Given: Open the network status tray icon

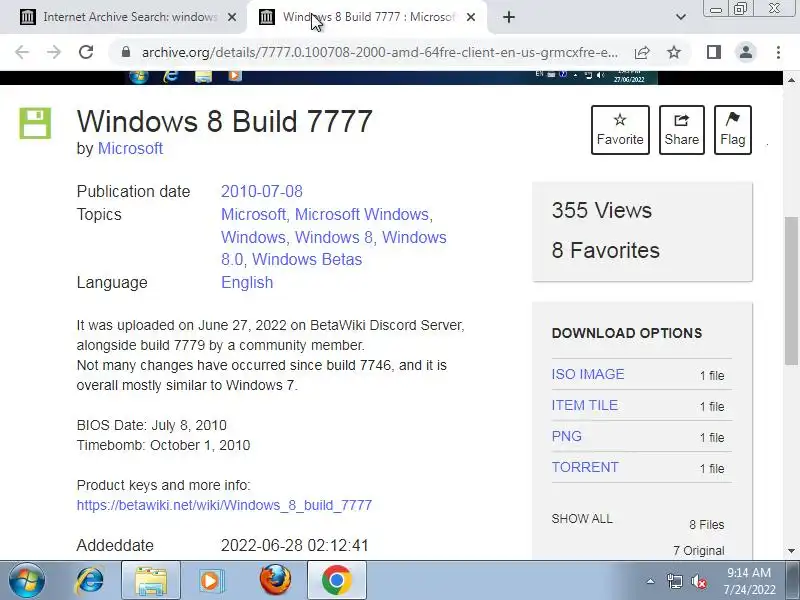Looking at the screenshot, I should tap(675, 581).
